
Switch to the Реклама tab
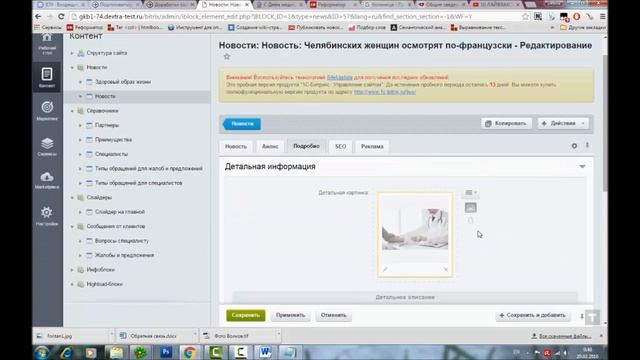(372, 146)
